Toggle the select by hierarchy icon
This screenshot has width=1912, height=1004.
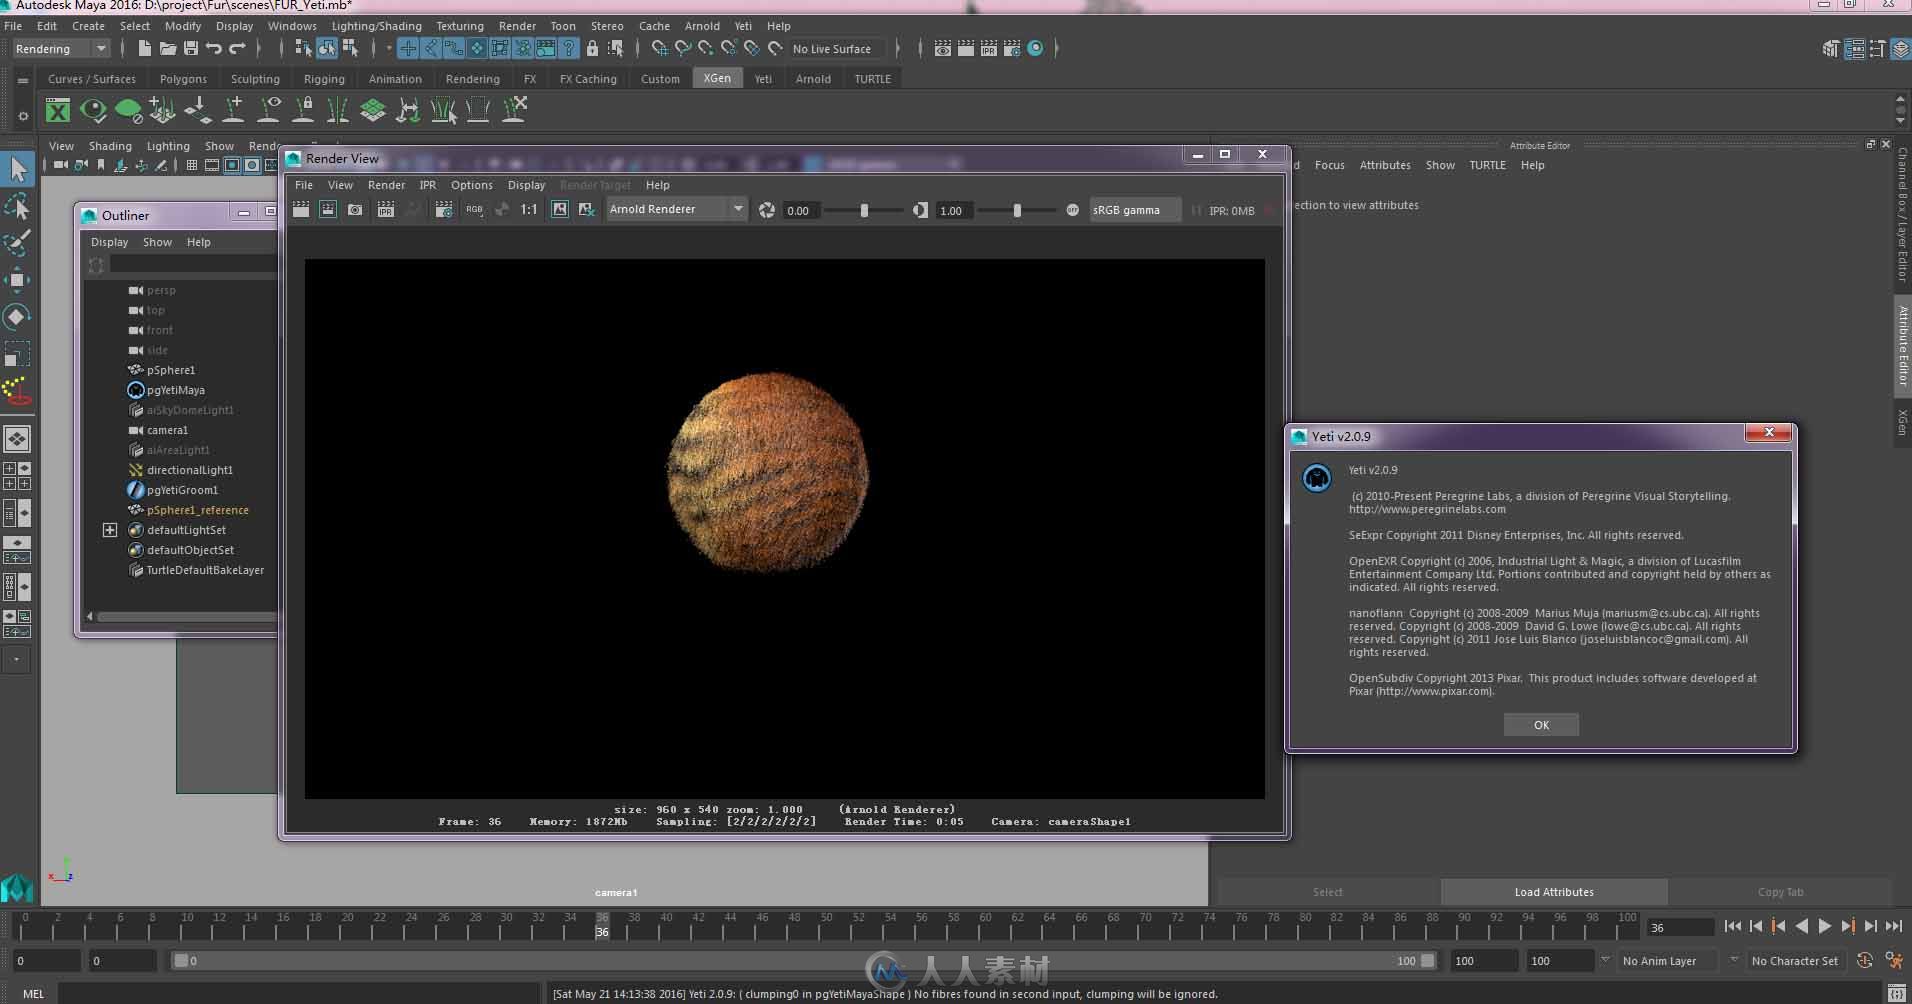pos(303,48)
